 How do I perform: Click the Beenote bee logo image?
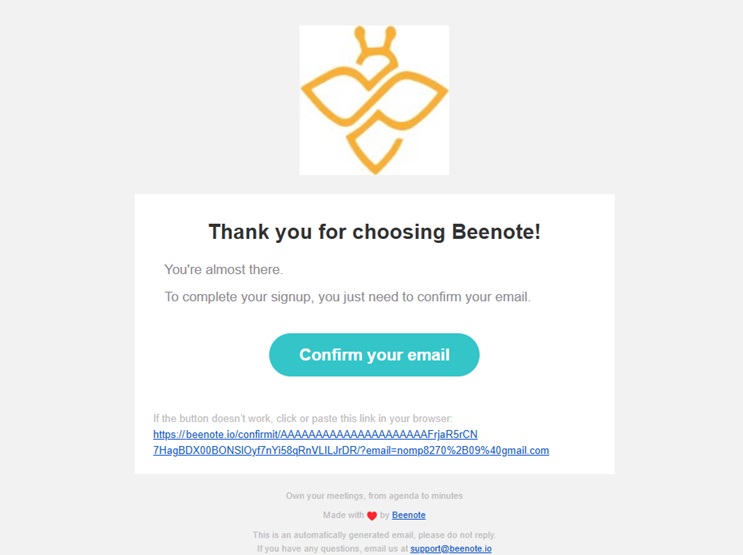point(374,100)
